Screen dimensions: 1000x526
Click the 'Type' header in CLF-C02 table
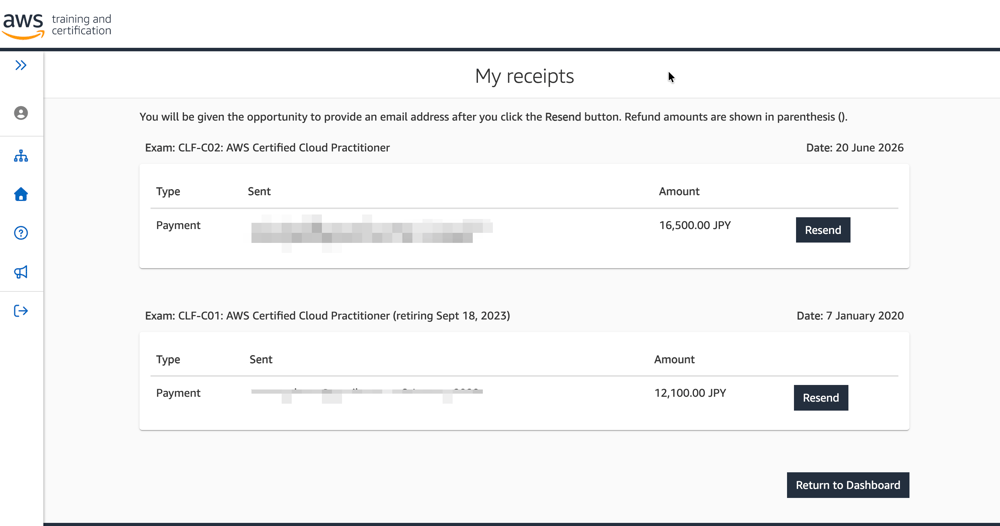tap(168, 191)
